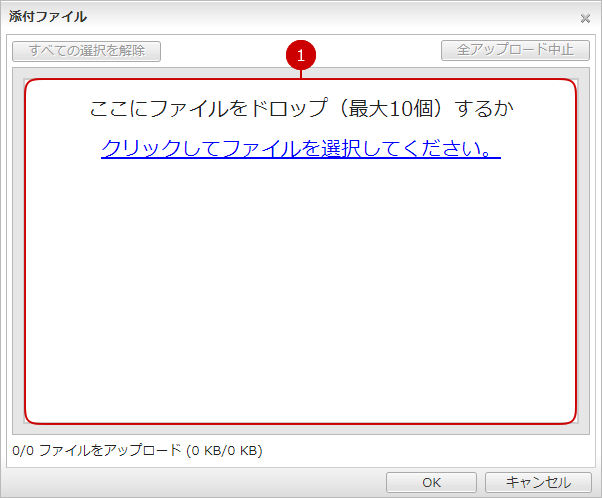602x498 pixels.
Task: Click the red numbered marker 1
Action: (x=301, y=56)
